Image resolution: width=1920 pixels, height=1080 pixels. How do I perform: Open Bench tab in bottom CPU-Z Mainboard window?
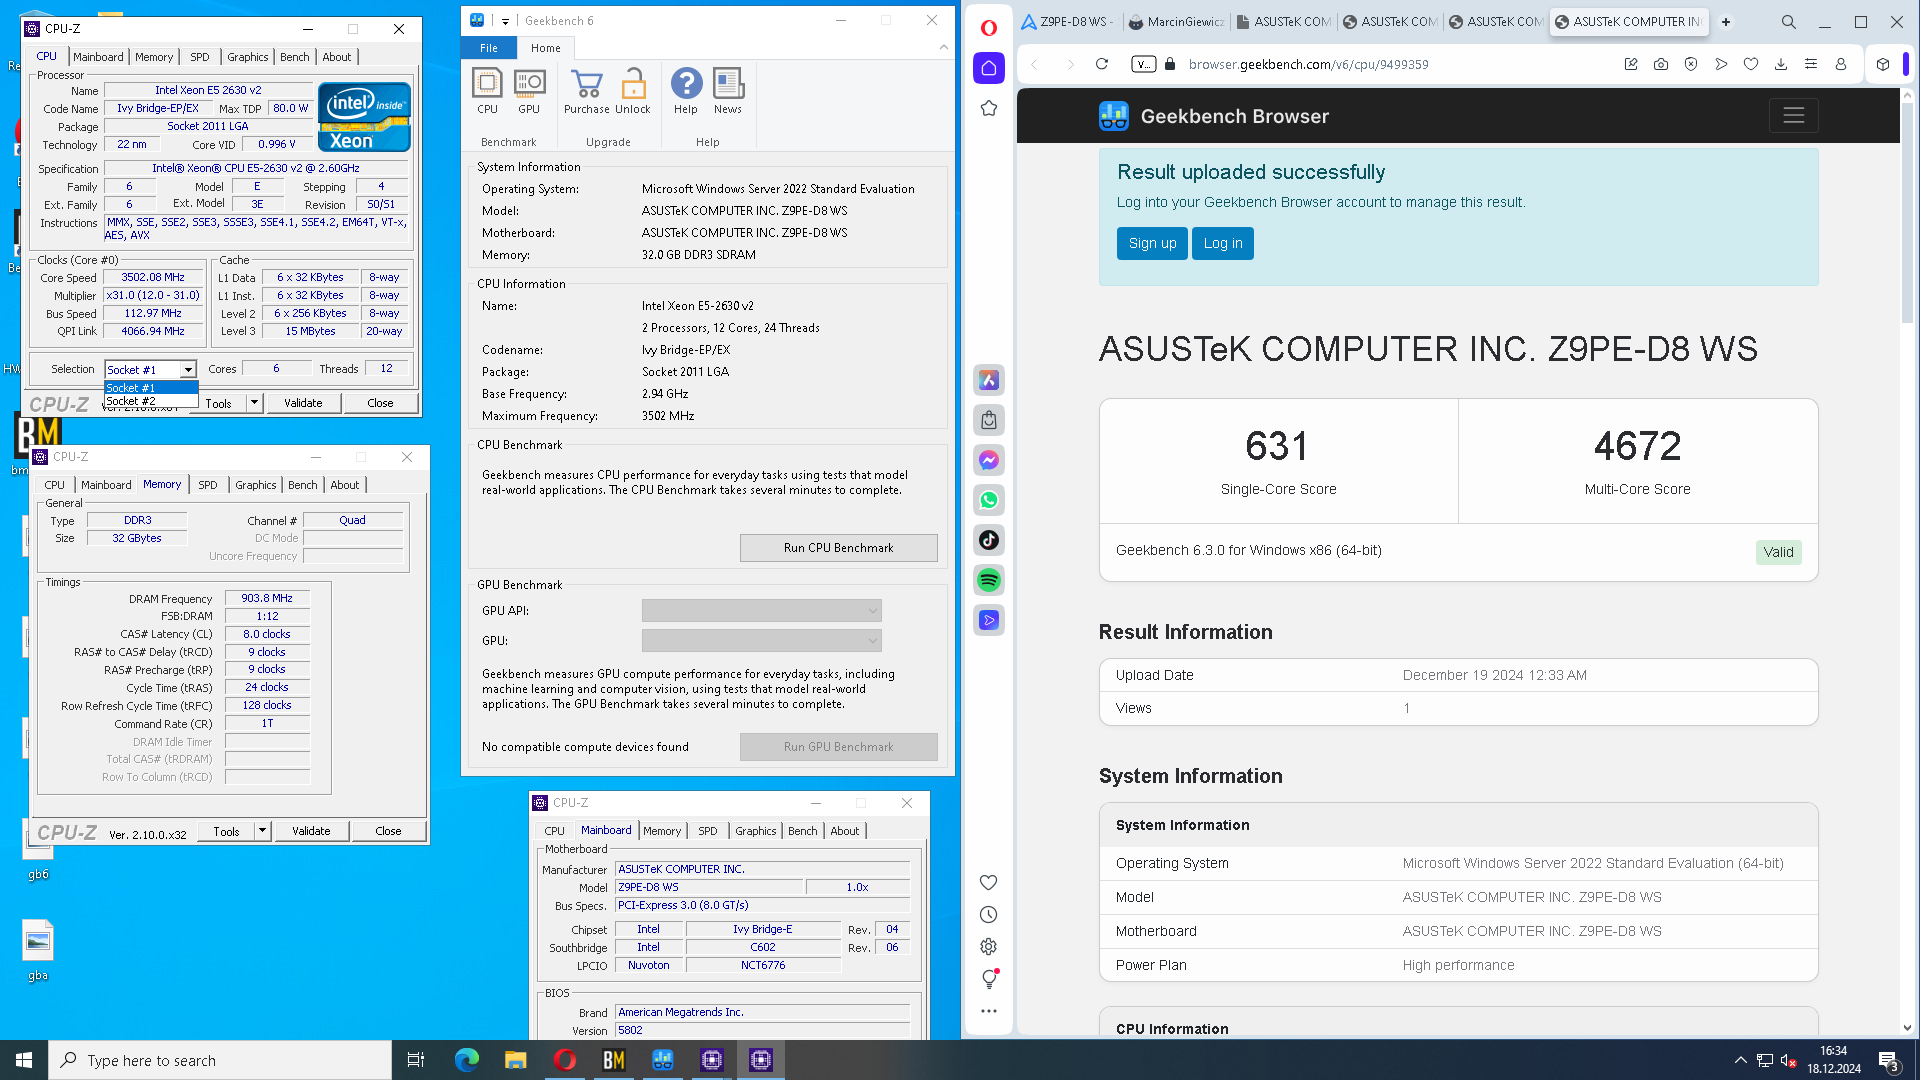tap(803, 831)
